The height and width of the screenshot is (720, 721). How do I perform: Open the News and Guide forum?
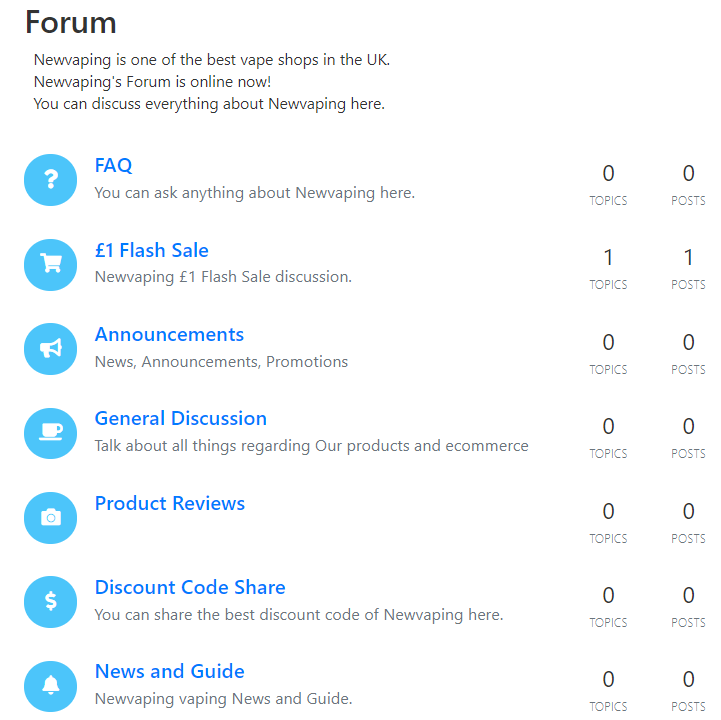click(x=169, y=671)
